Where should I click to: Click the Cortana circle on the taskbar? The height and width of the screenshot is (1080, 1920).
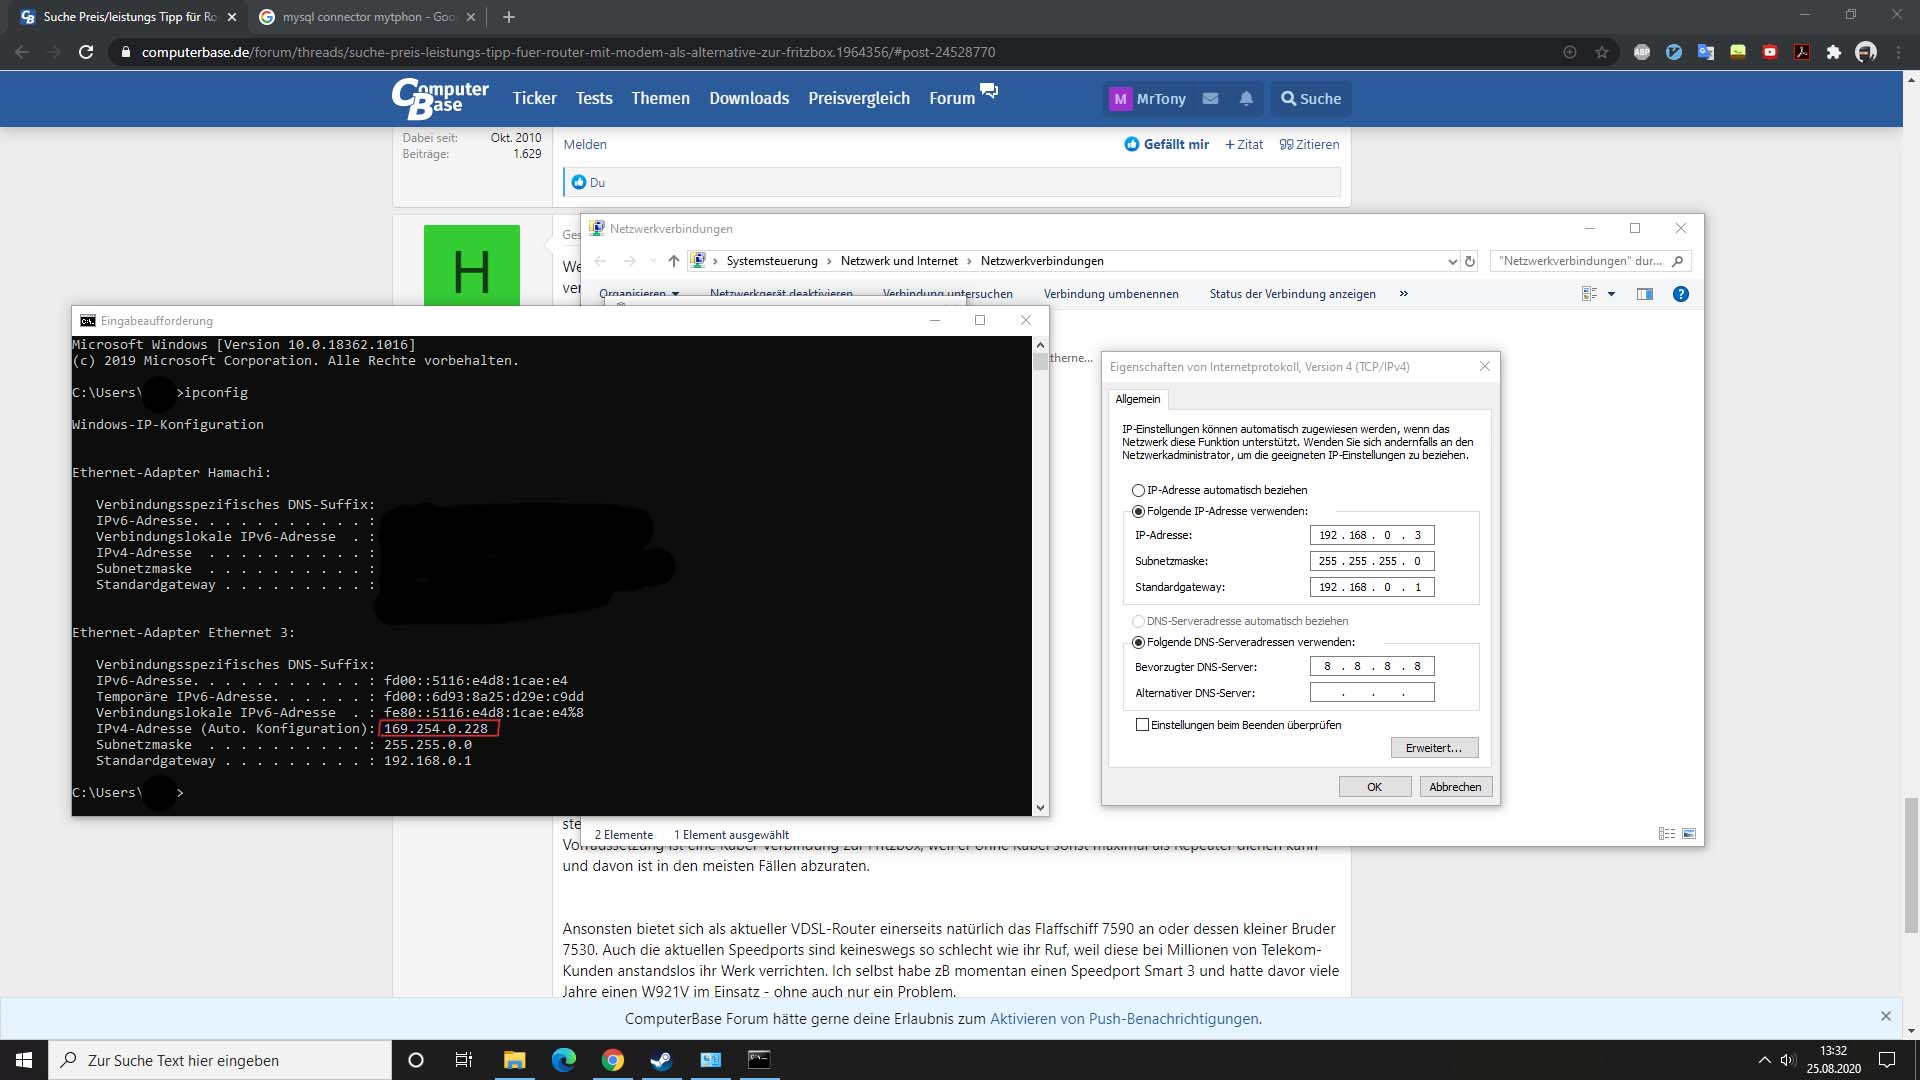click(x=416, y=1060)
